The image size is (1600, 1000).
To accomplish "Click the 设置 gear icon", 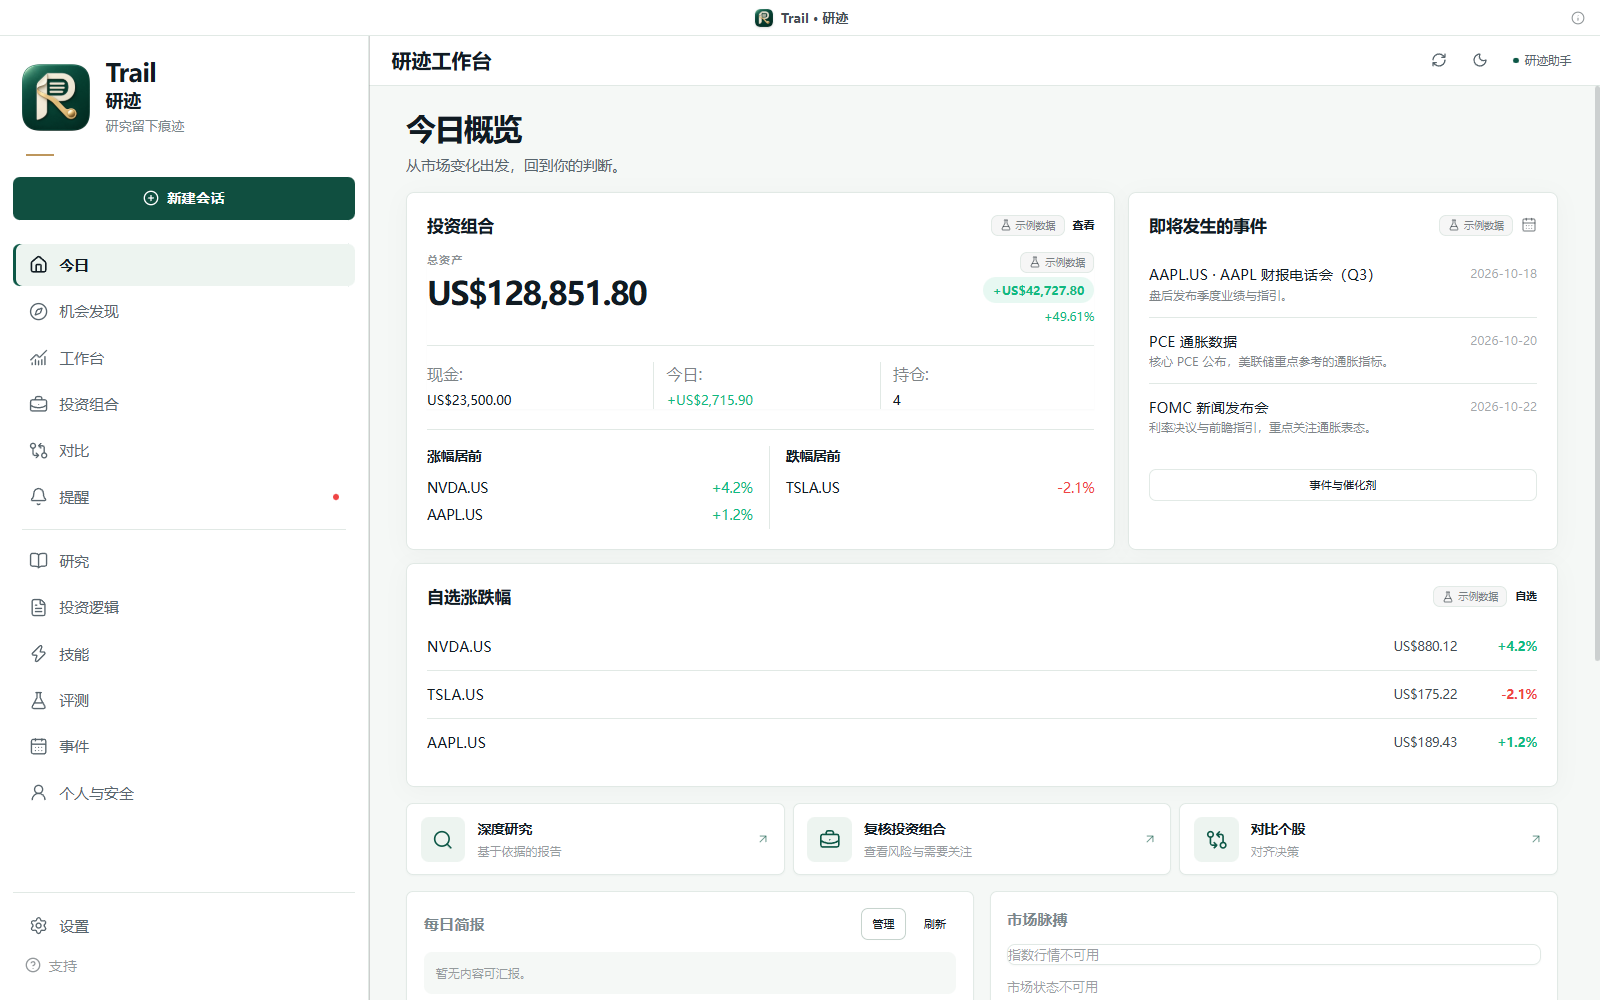I will 39,926.
